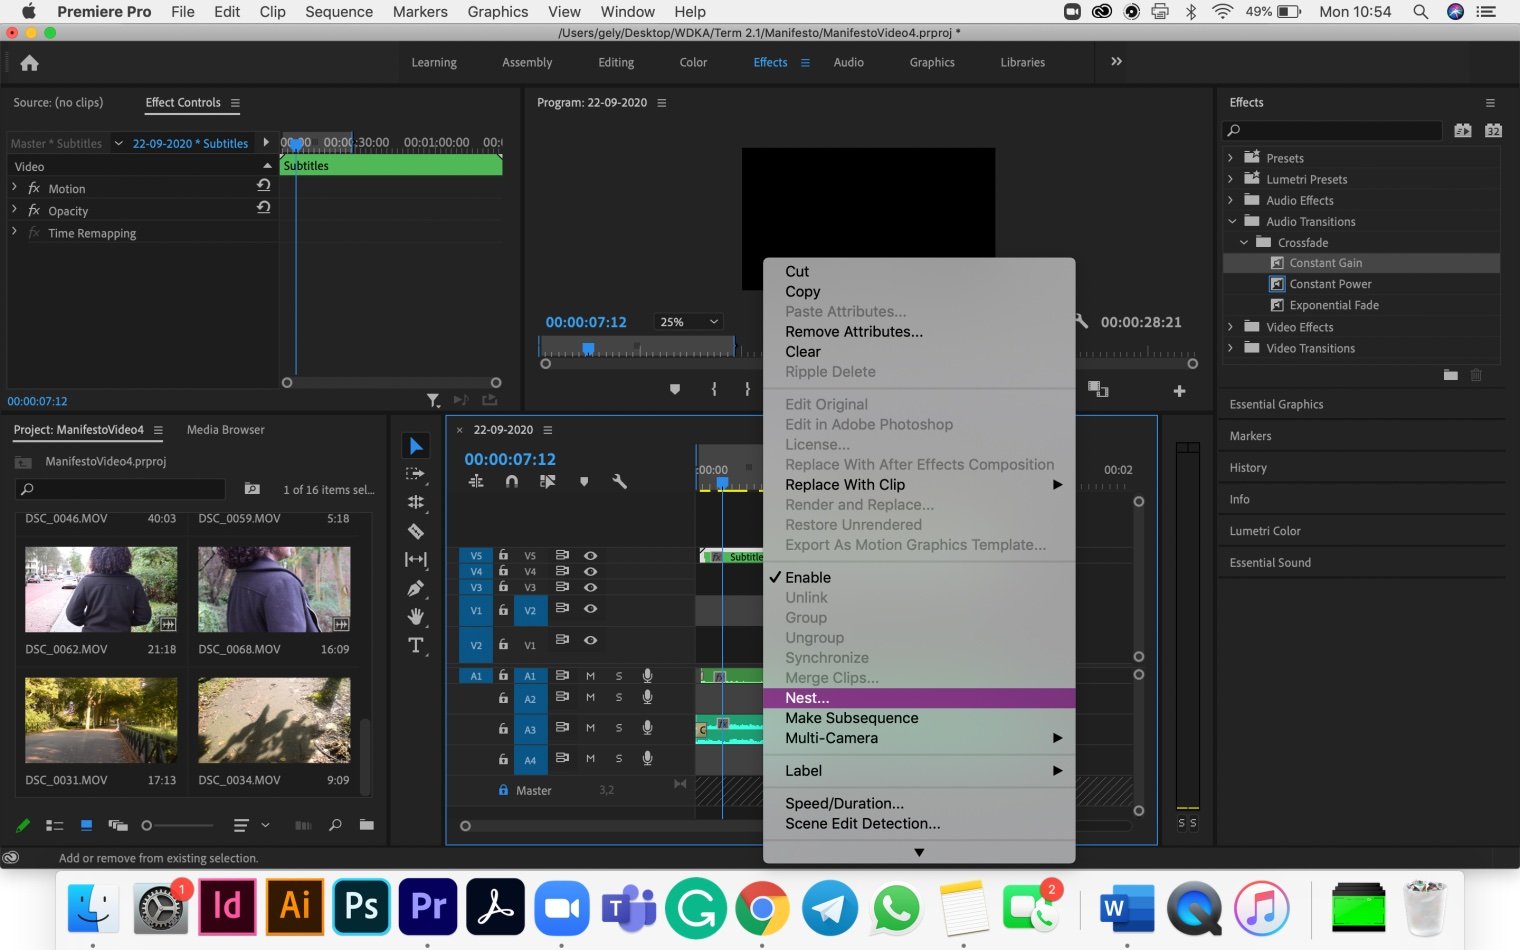Image resolution: width=1520 pixels, height=950 pixels.
Task: Open the Essential Graphics panel
Action: [1276, 404]
